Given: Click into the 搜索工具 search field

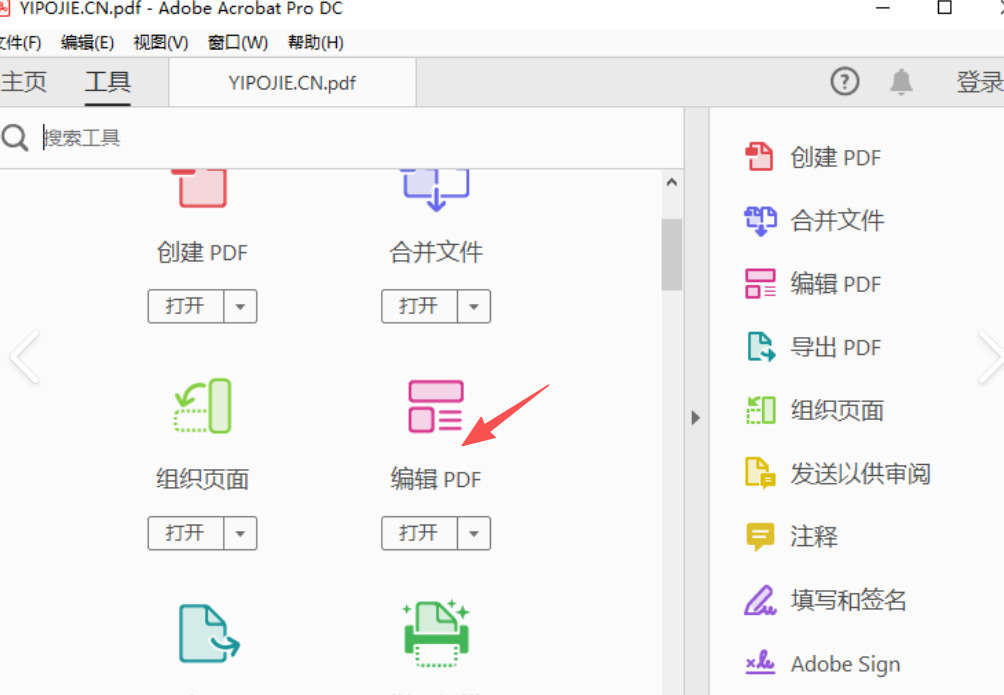Looking at the screenshot, I should coord(359,138).
